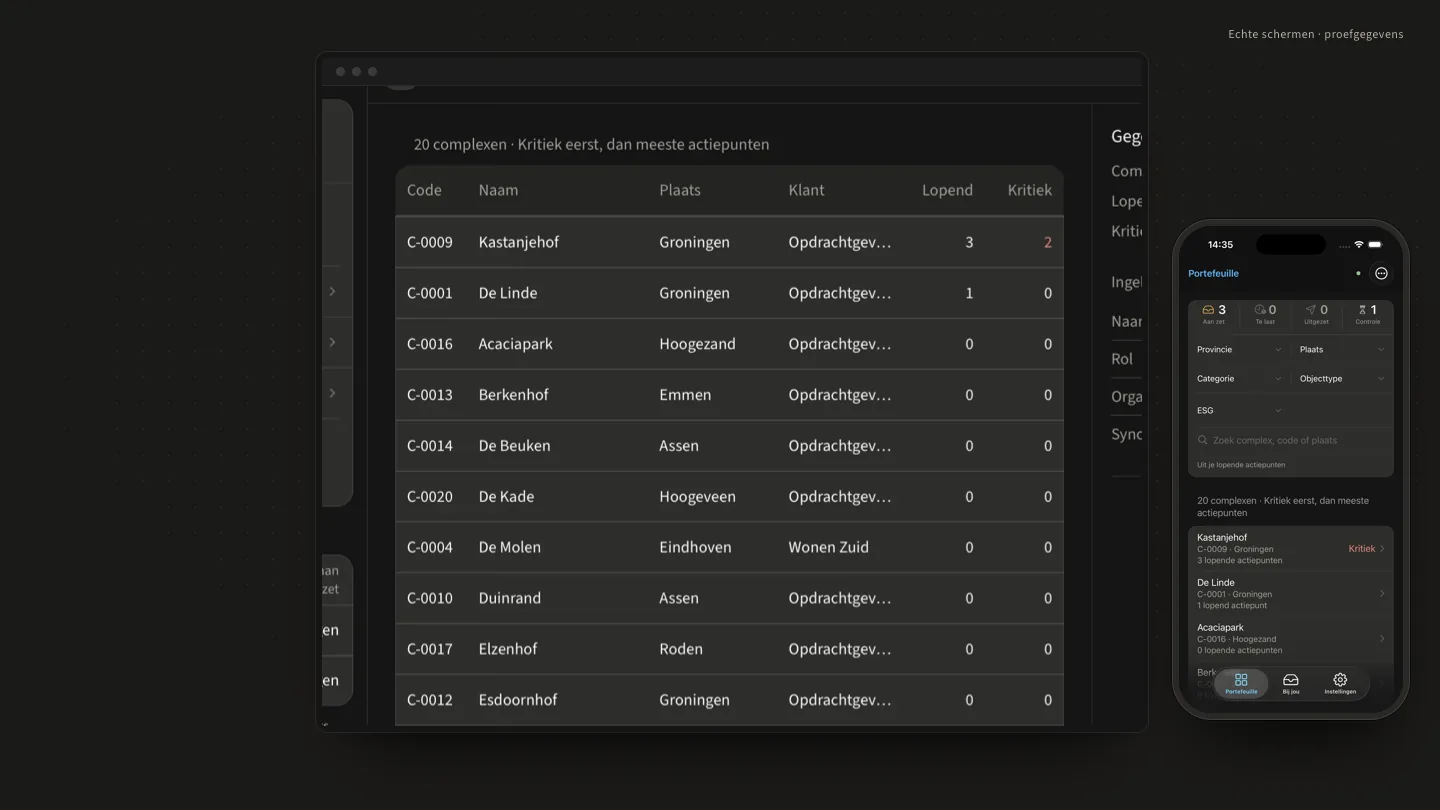Click the red critical count 2 for Kastanjehof

pos(1047,242)
